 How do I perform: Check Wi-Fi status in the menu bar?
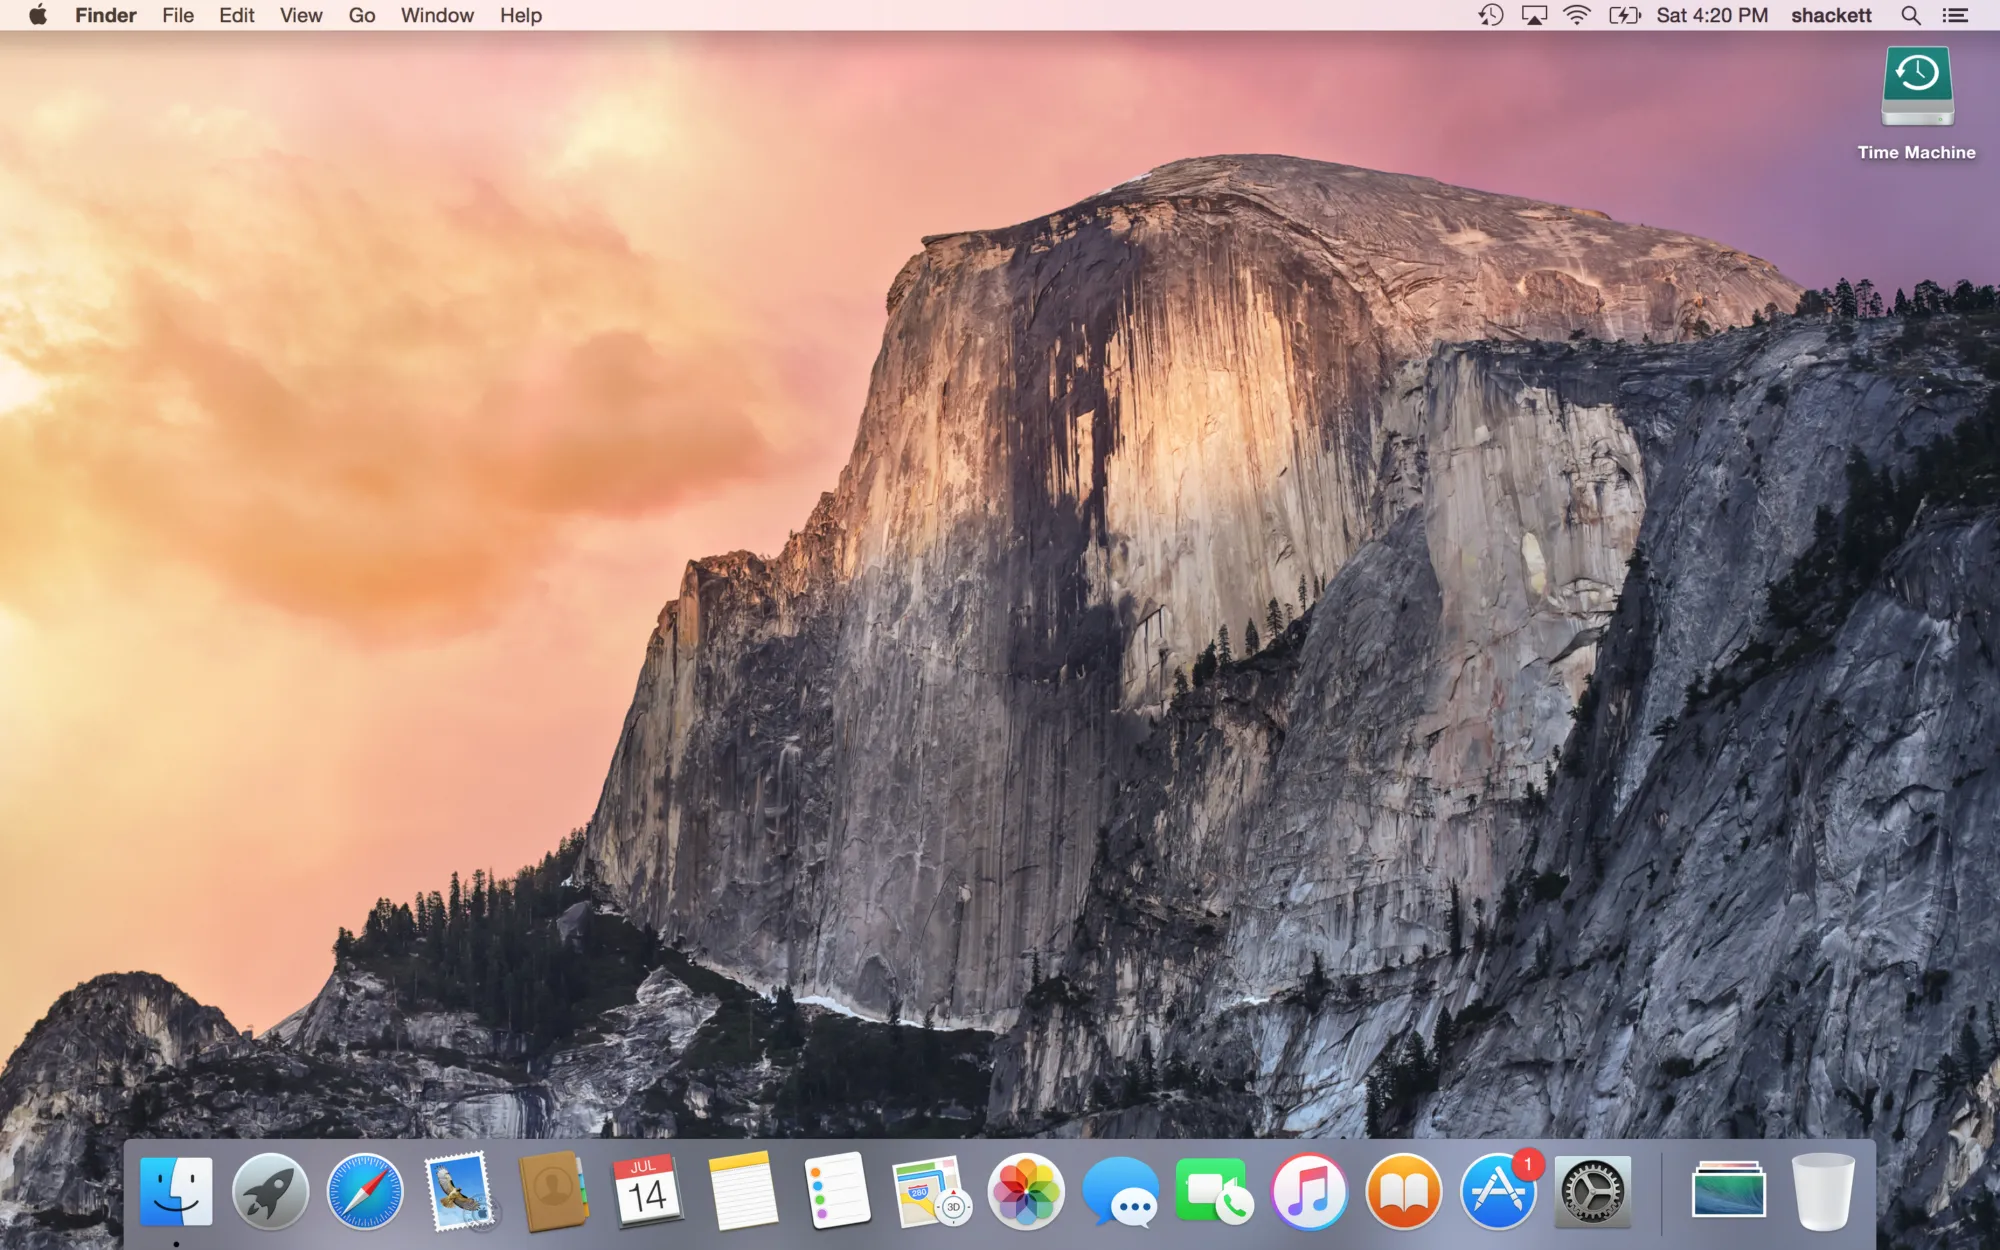[x=1577, y=15]
